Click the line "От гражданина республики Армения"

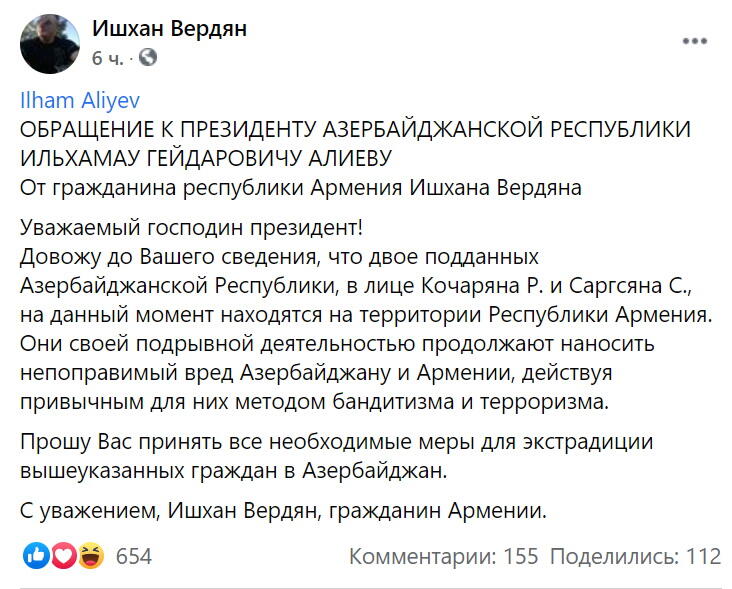click(x=300, y=187)
